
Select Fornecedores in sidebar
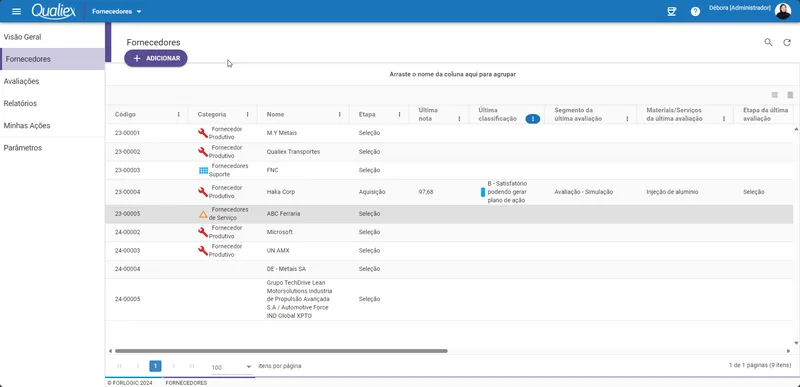pyautogui.click(x=52, y=59)
